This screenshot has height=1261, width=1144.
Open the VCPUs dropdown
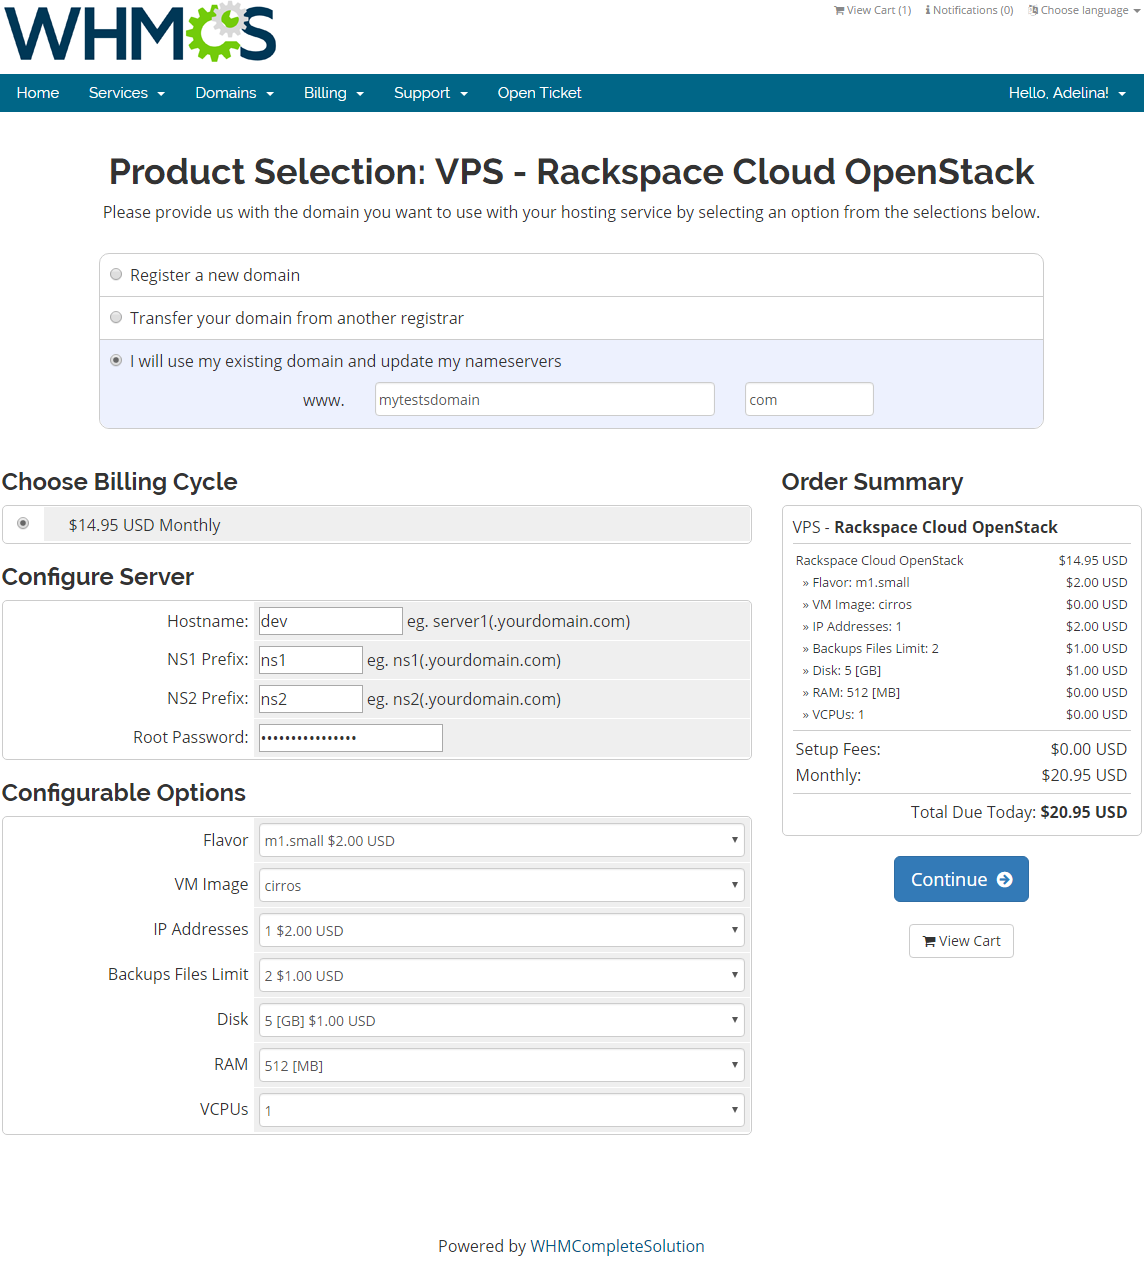[501, 1110]
